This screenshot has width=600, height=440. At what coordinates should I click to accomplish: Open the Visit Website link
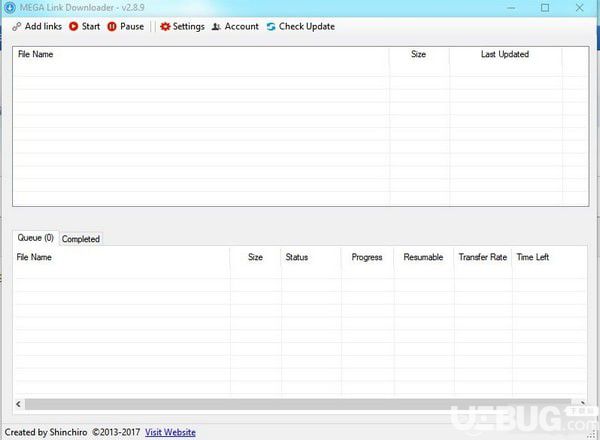[x=170, y=432]
